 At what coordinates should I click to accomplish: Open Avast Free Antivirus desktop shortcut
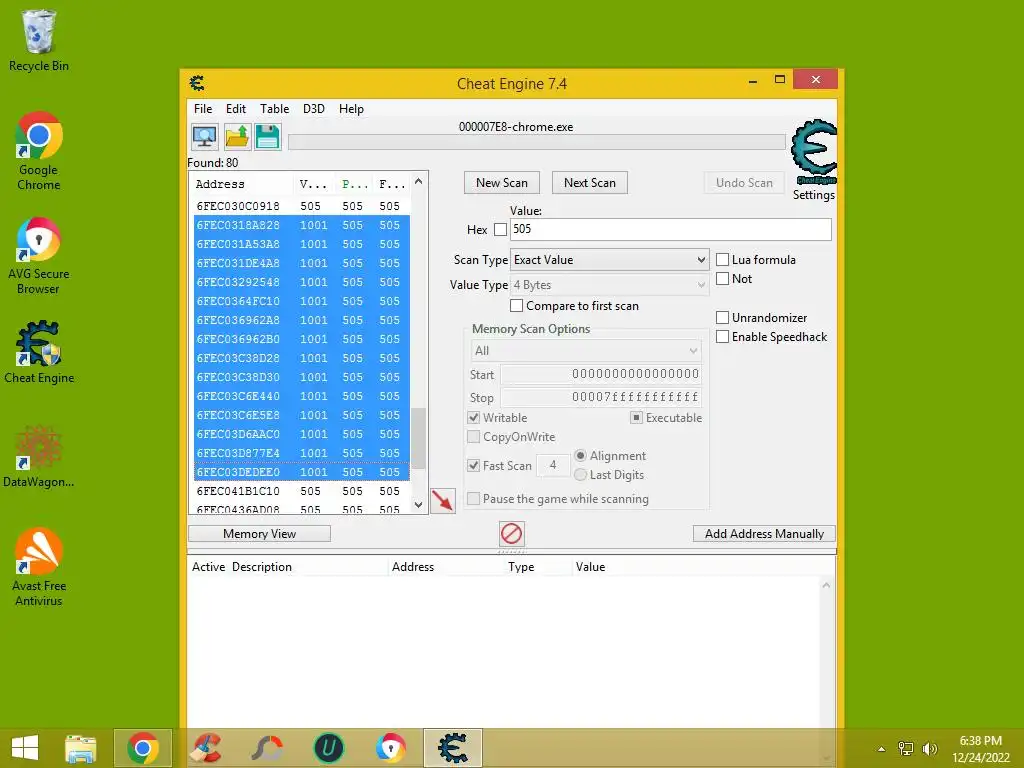click(x=39, y=567)
